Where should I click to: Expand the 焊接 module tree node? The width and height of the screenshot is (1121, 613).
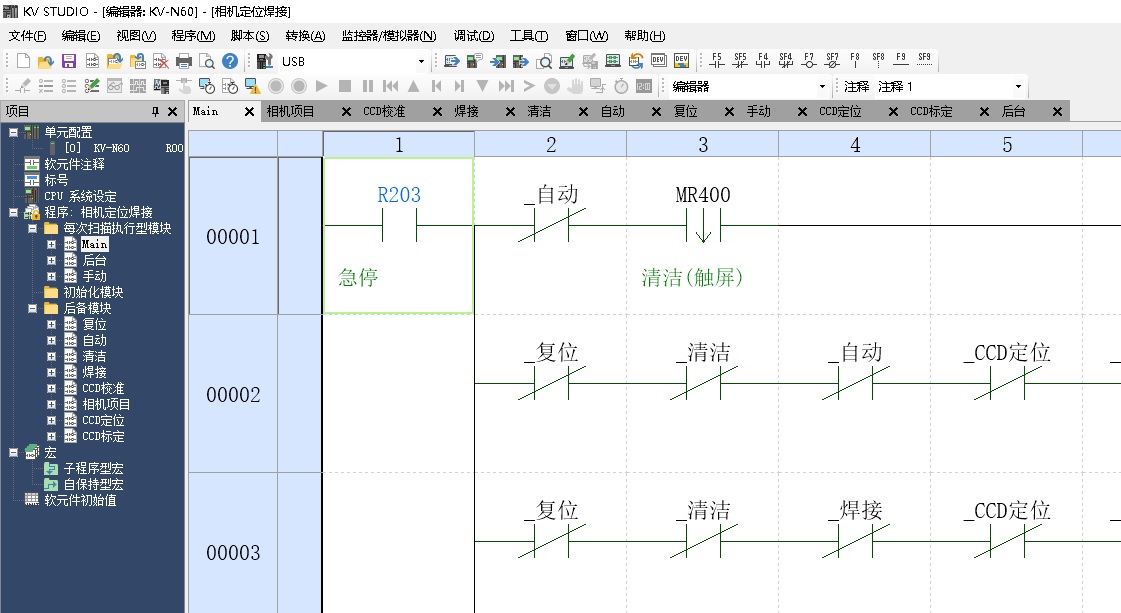coord(52,373)
